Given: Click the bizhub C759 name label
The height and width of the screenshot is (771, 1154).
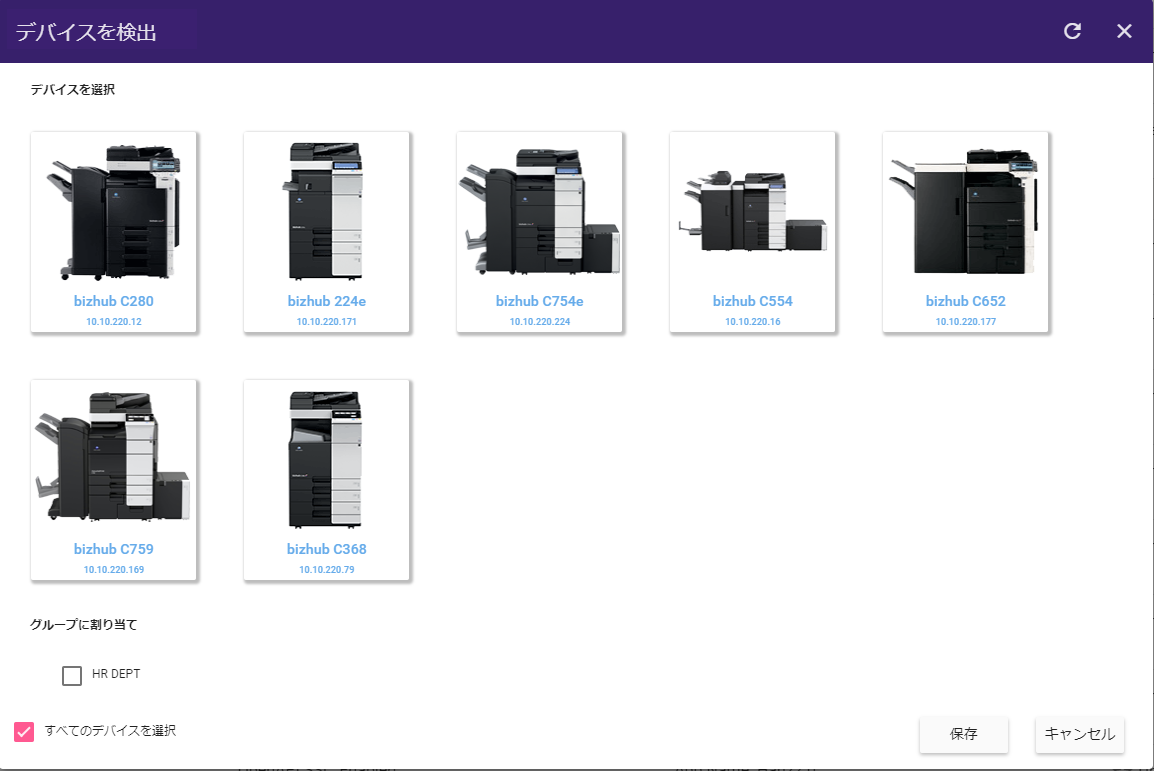Looking at the screenshot, I should (113, 549).
